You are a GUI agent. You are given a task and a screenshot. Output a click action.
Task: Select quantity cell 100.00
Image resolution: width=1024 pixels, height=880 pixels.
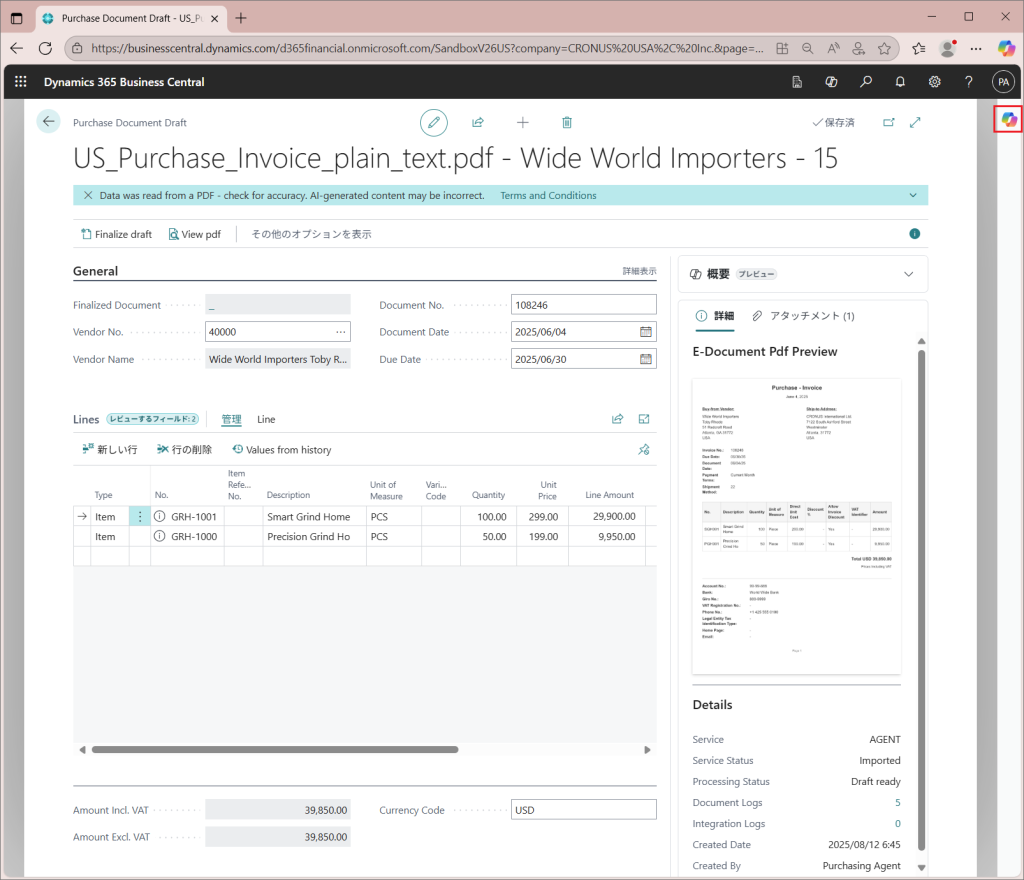coord(488,516)
